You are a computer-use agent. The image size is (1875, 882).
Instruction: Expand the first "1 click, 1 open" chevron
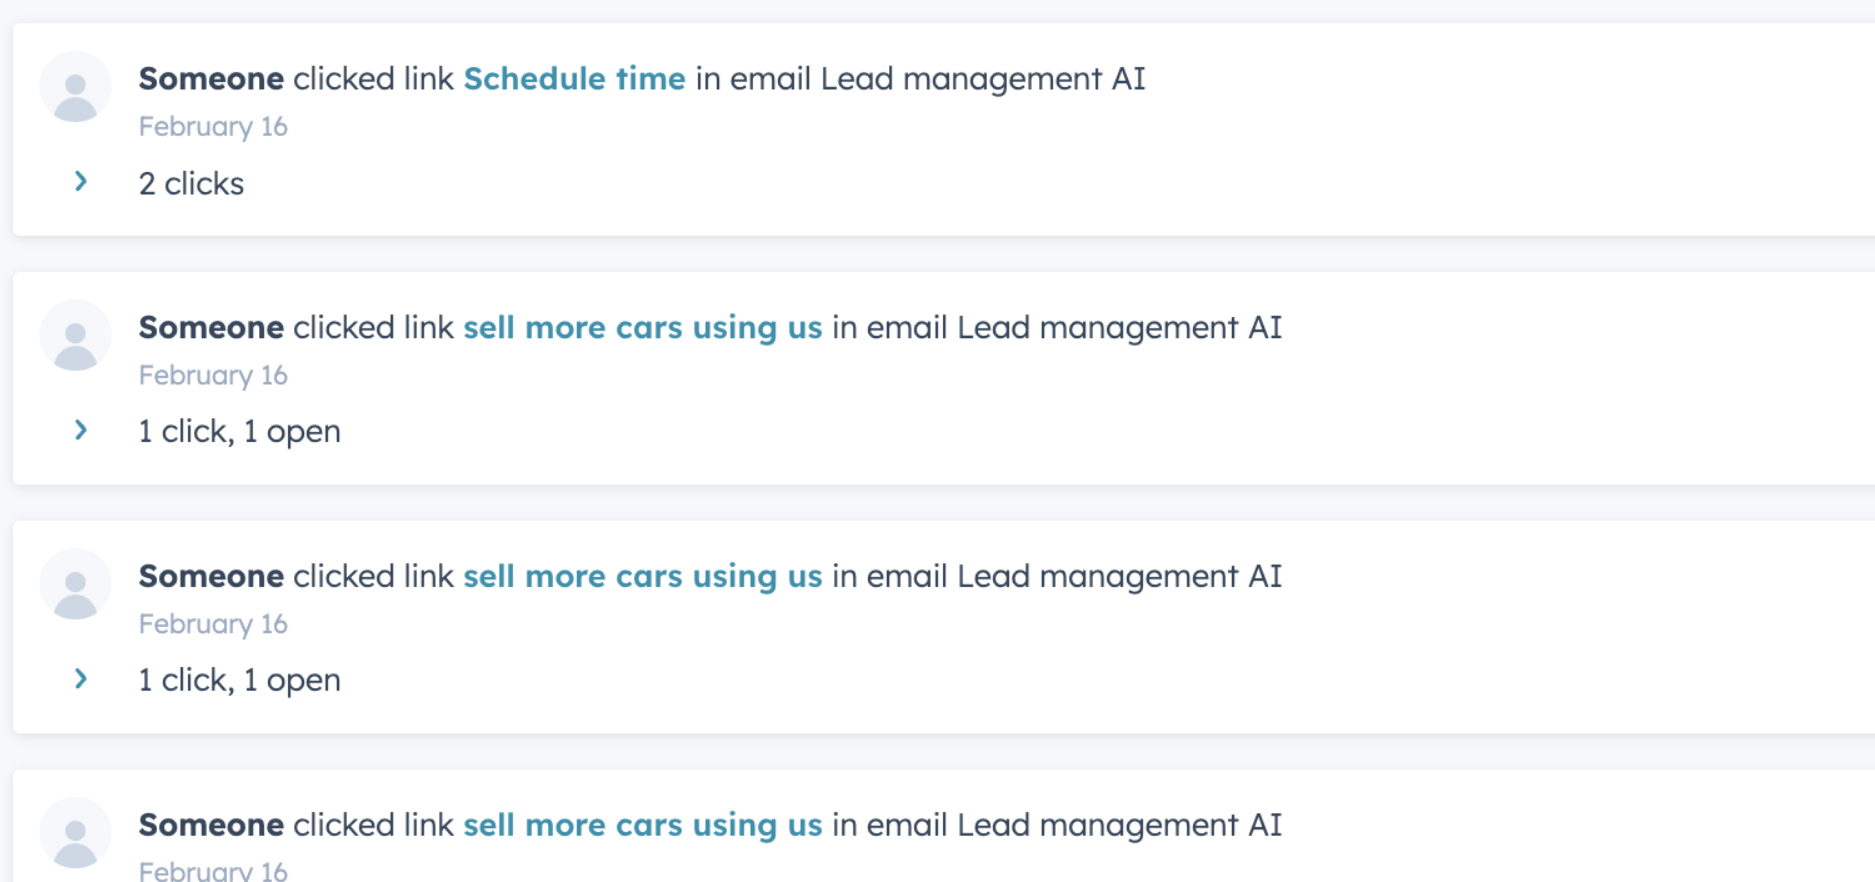pos(81,431)
